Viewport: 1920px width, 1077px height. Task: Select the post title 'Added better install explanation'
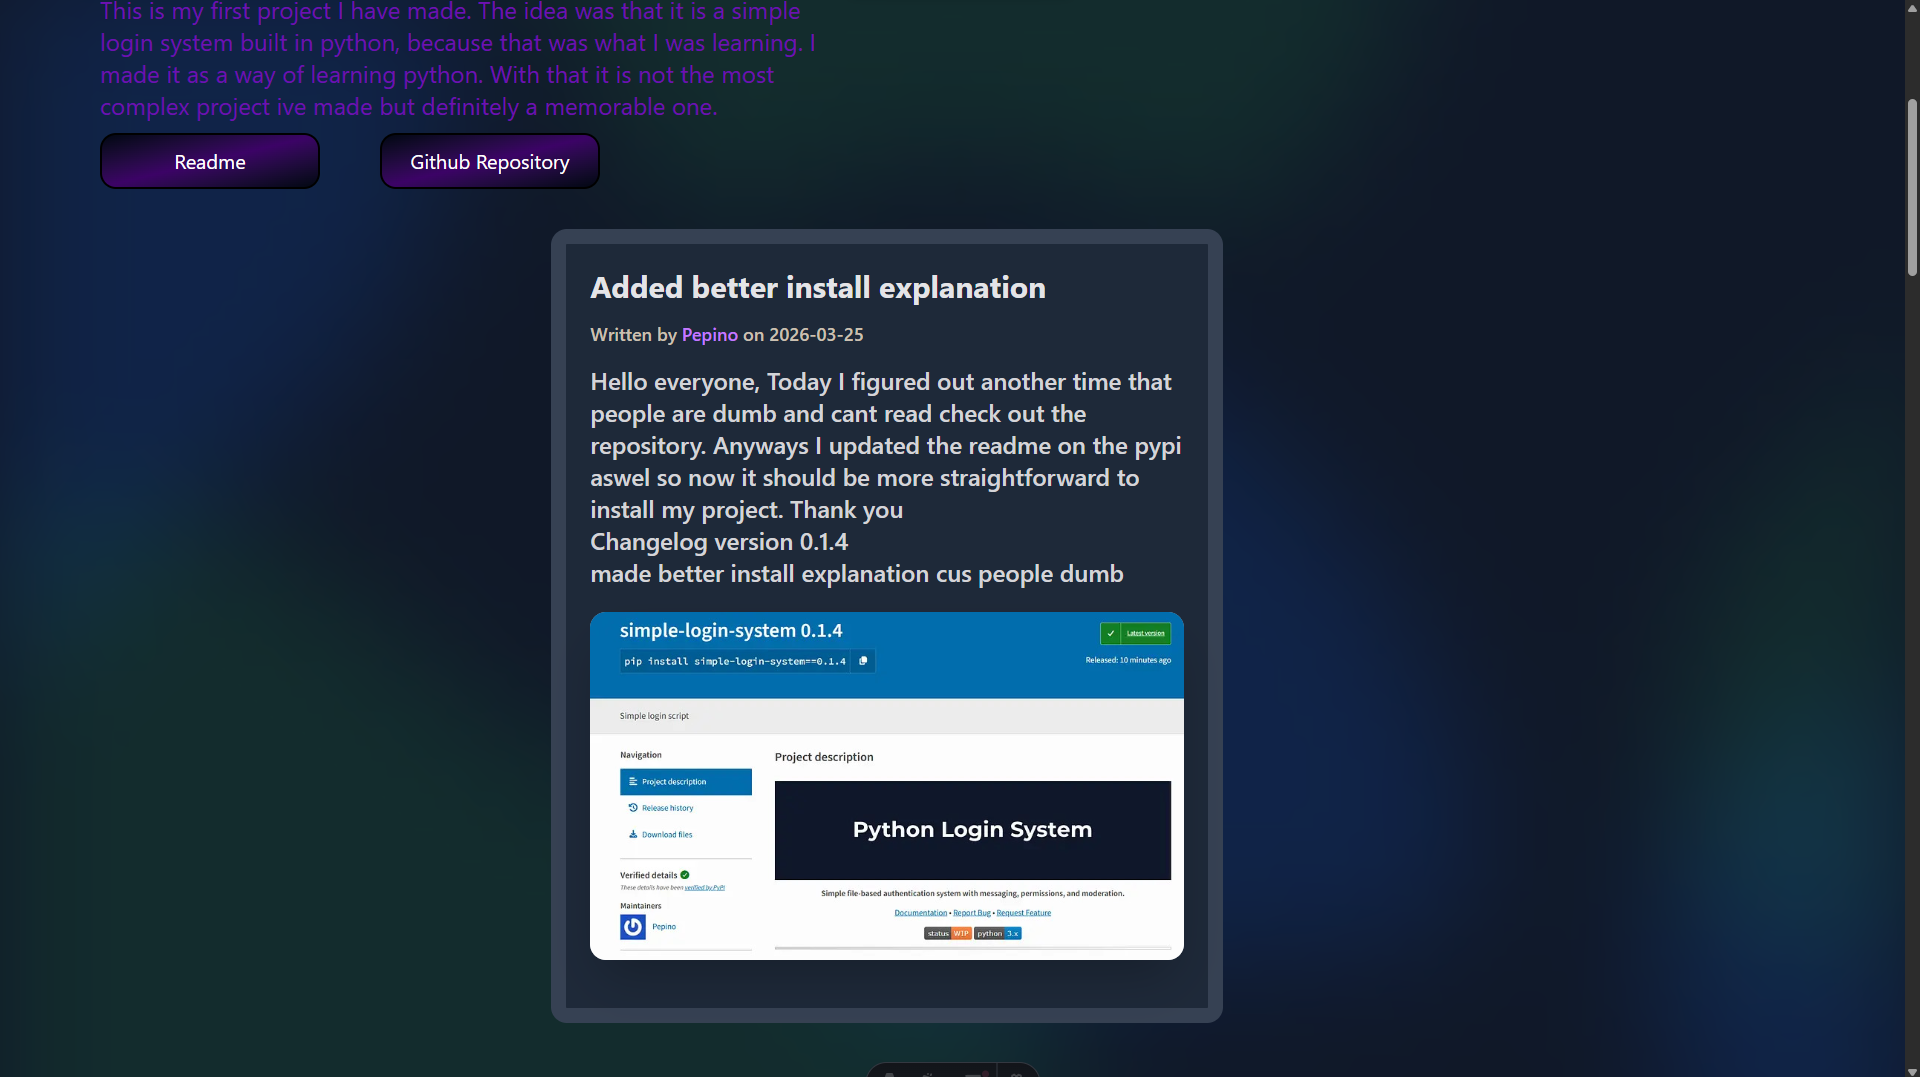pos(818,288)
